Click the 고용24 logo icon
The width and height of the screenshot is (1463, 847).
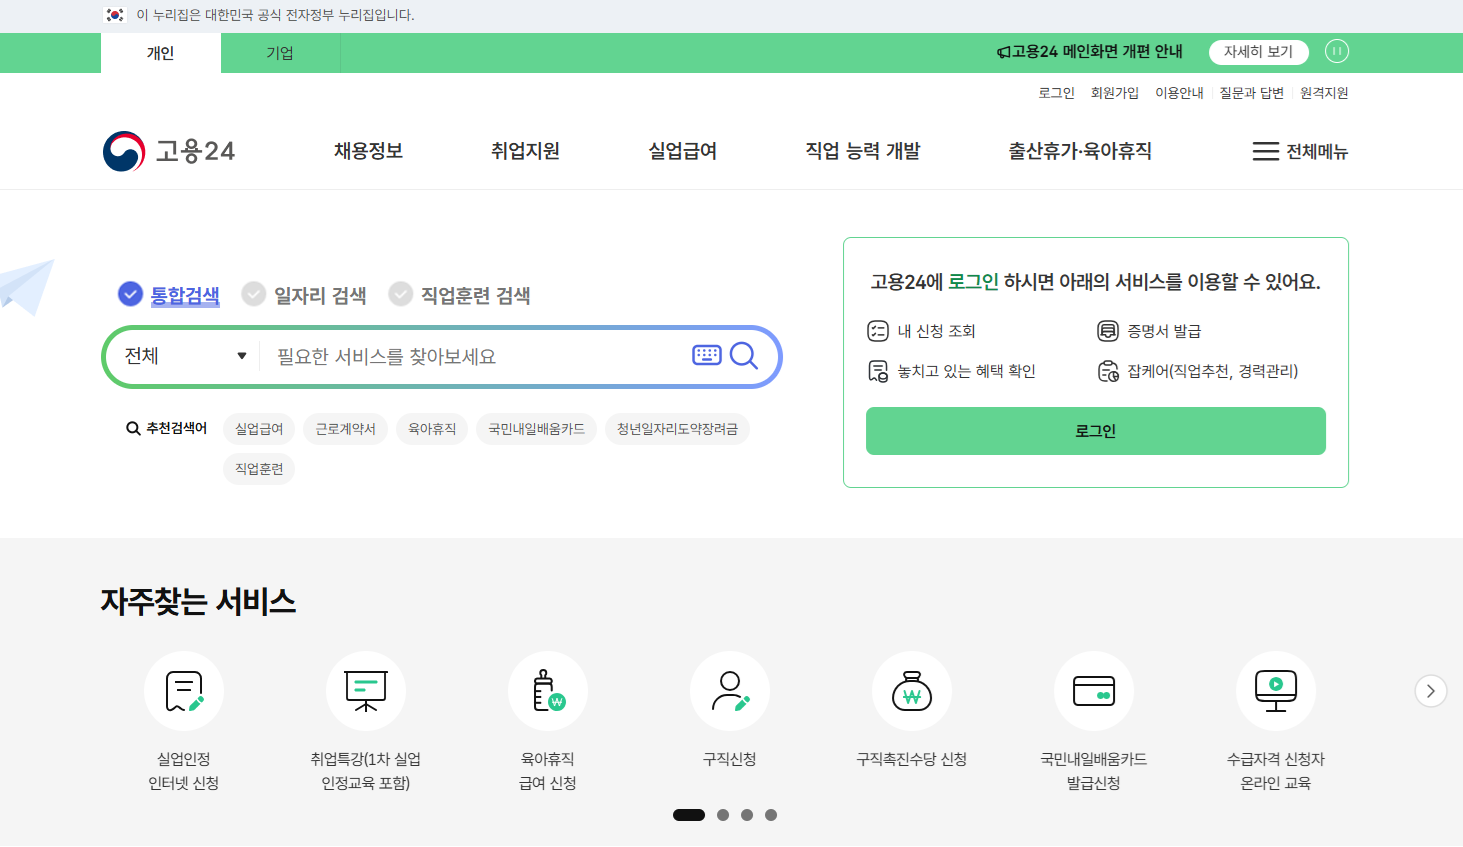(124, 151)
